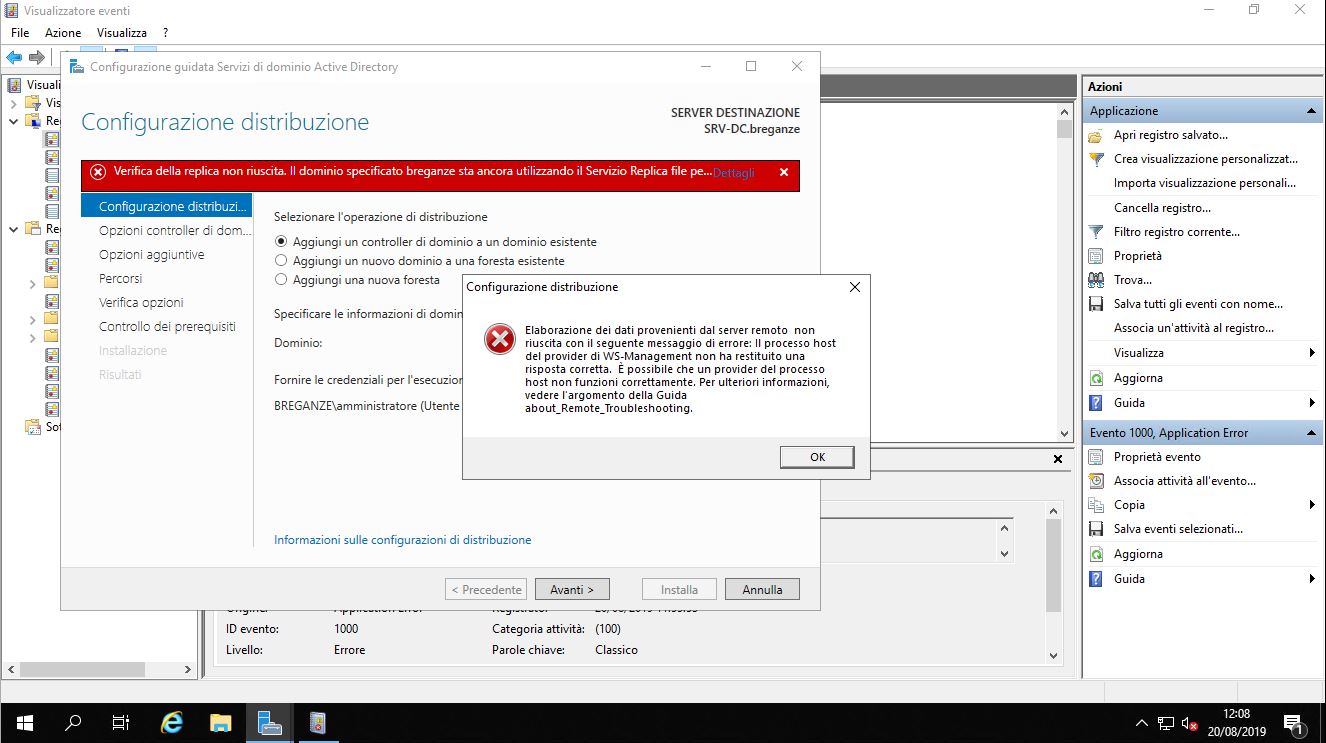
Task: Switch to Event Viewer taskbar icon
Action: [317, 723]
